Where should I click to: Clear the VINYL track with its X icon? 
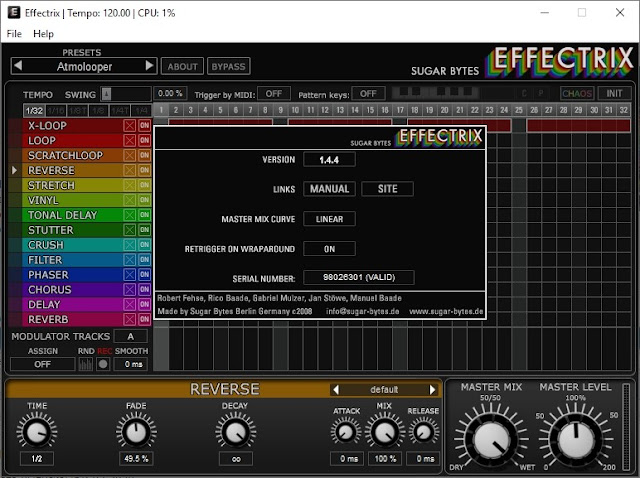coord(130,200)
